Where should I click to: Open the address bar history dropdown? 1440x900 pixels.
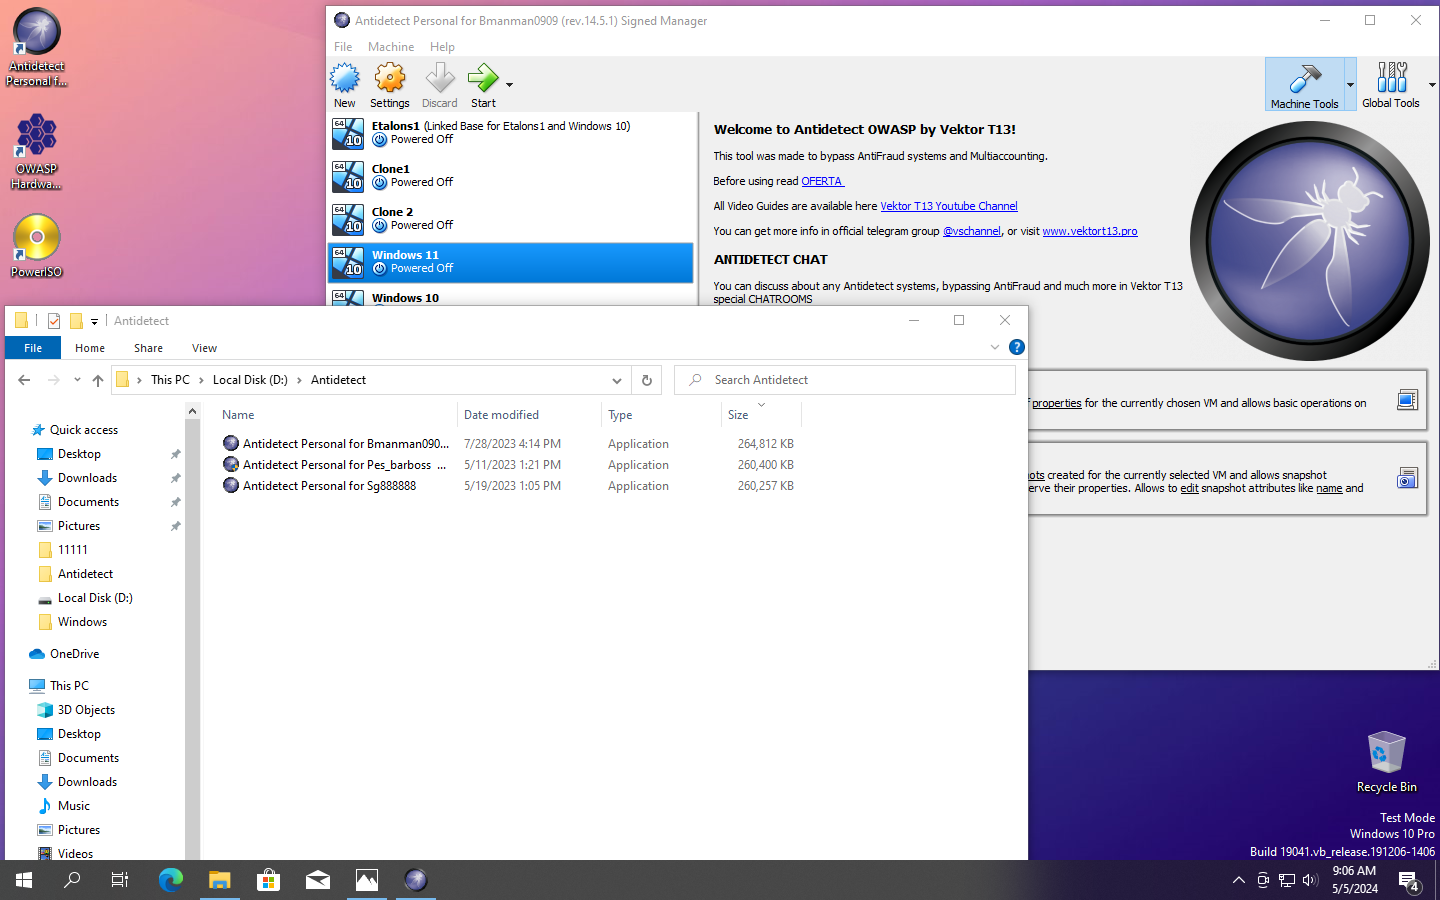point(617,380)
